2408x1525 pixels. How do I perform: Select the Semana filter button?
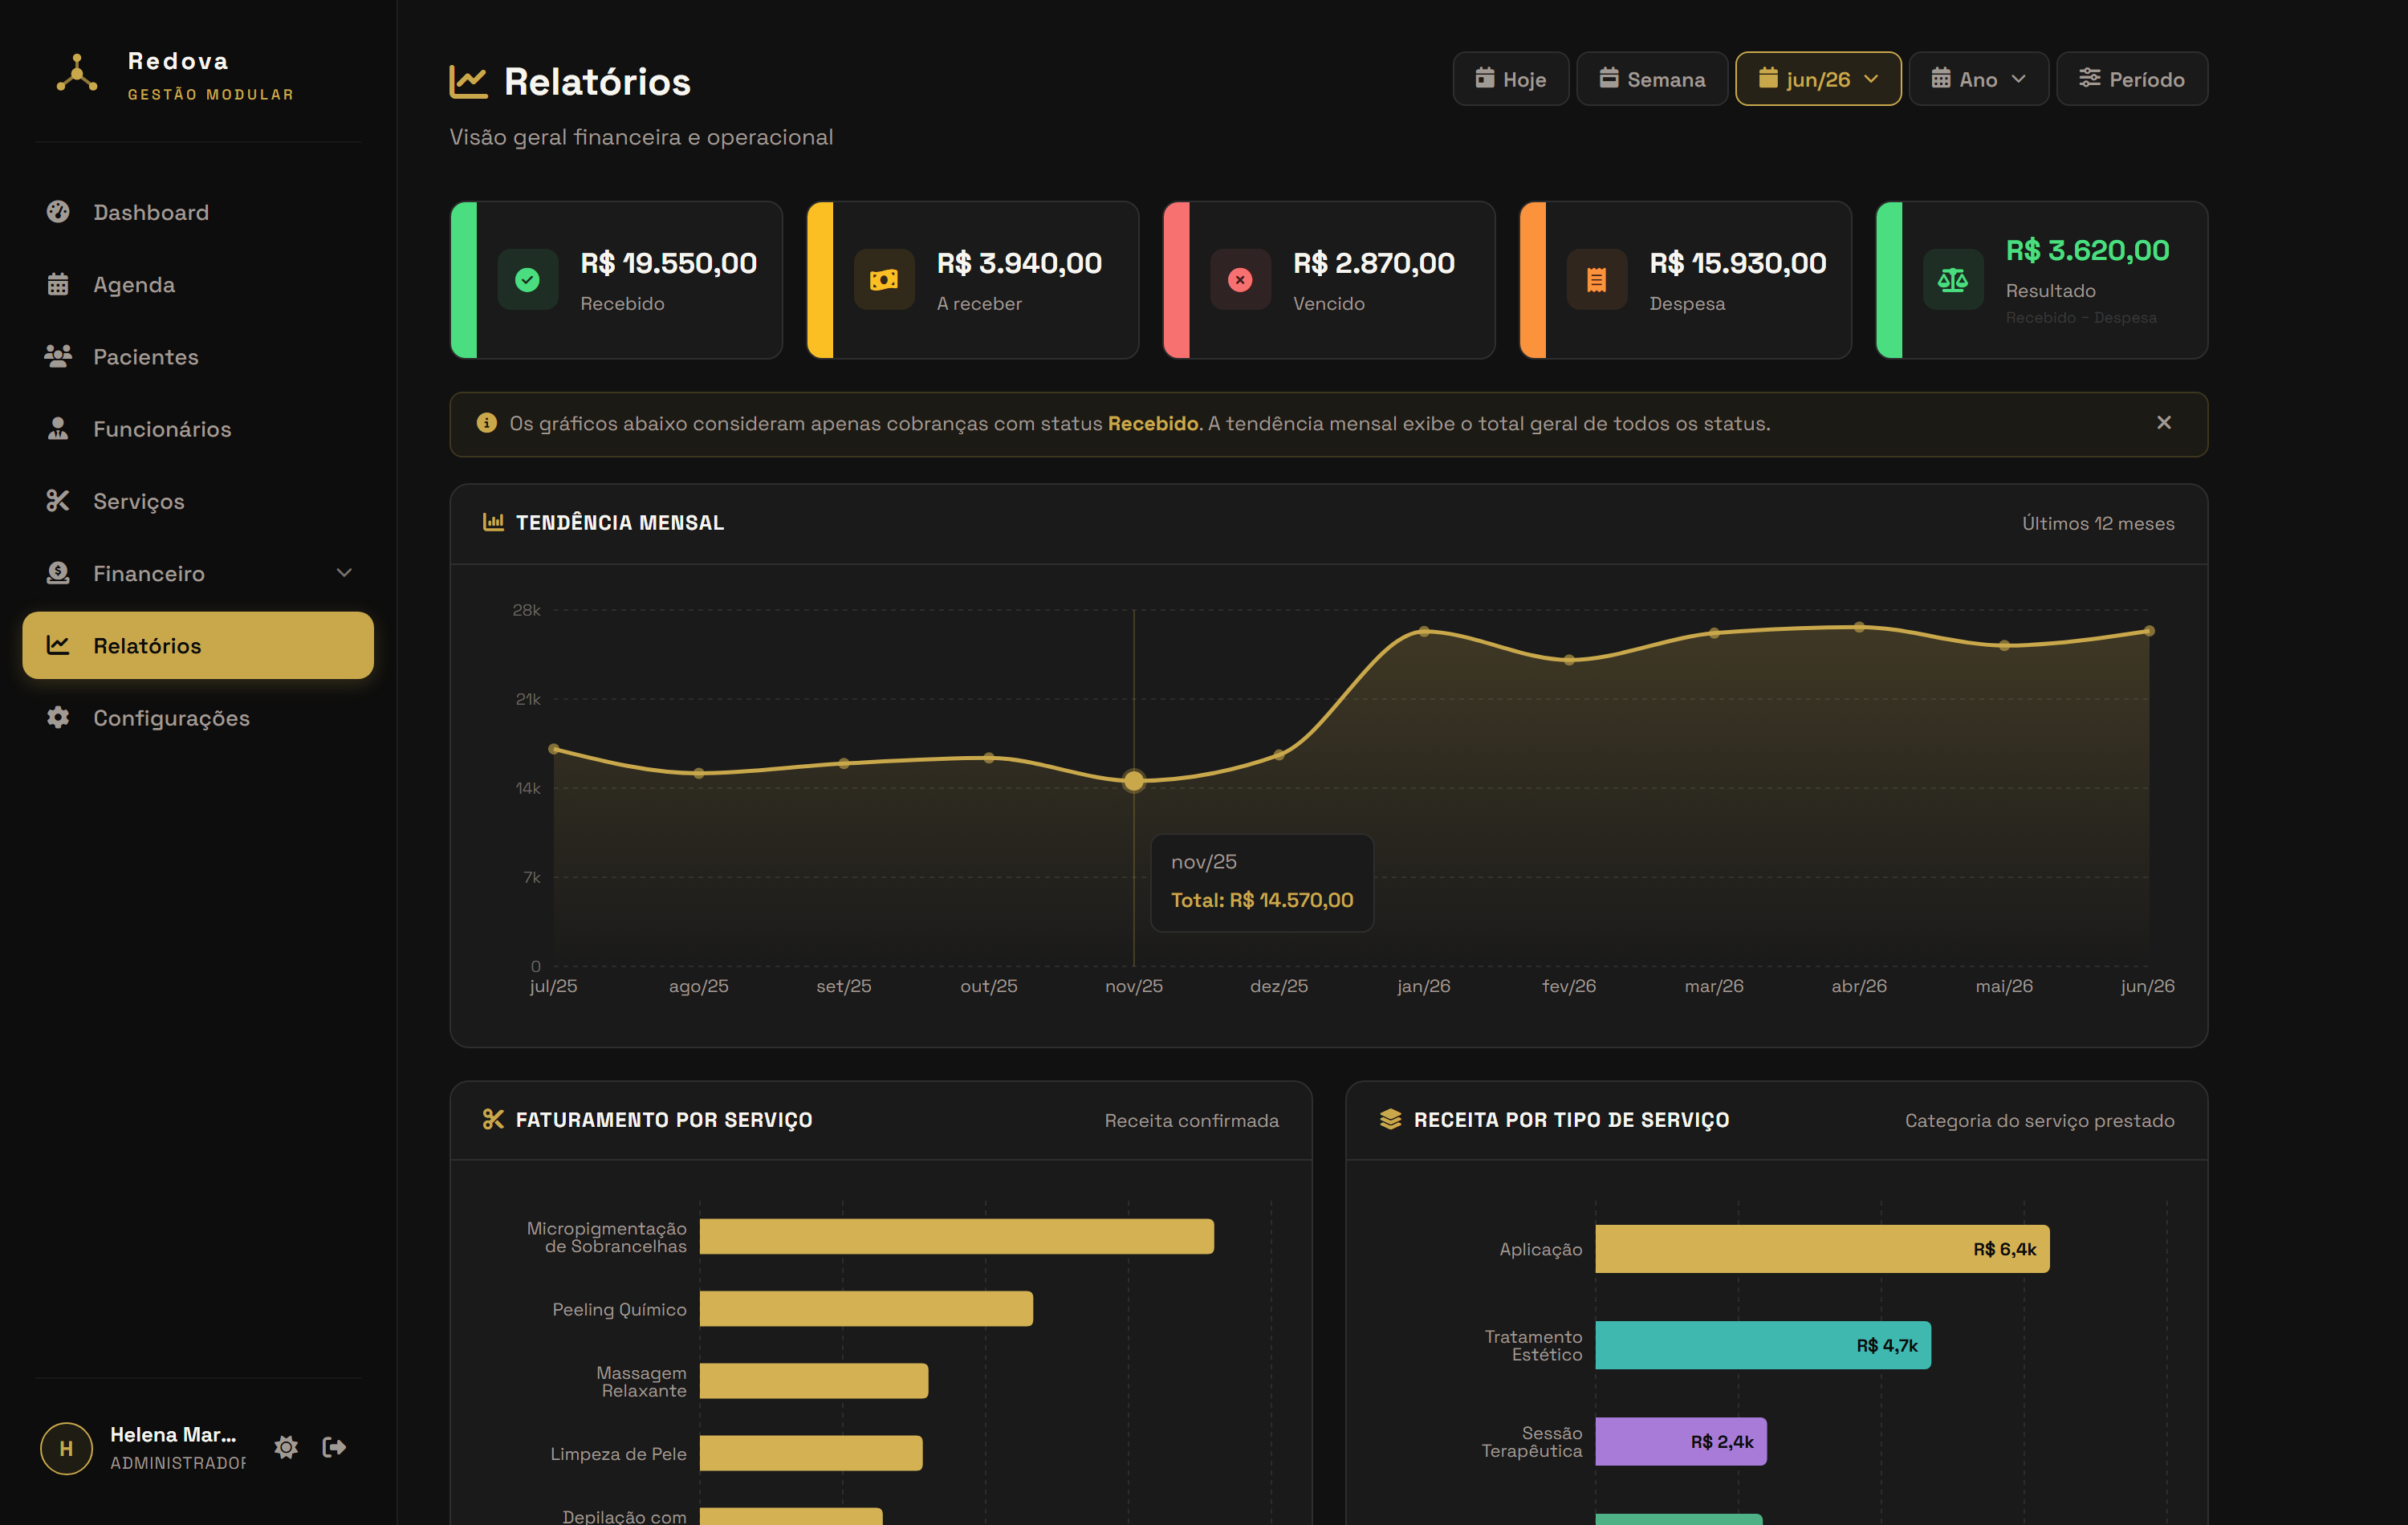[1651, 79]
